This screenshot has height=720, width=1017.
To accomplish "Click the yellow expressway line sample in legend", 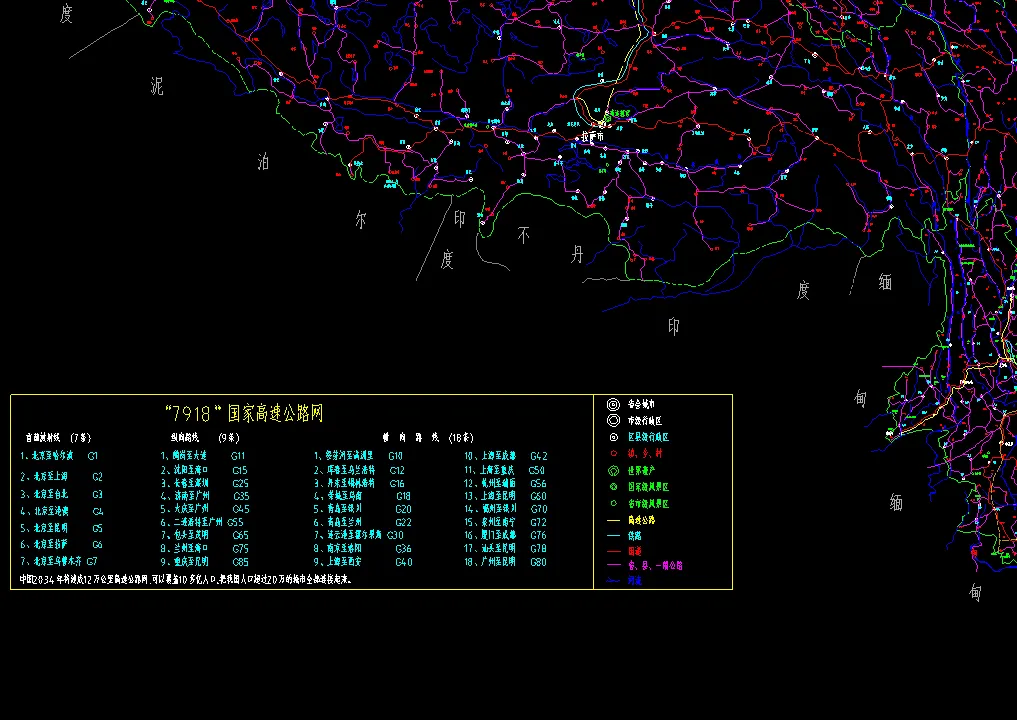I will tap(613, 521).
